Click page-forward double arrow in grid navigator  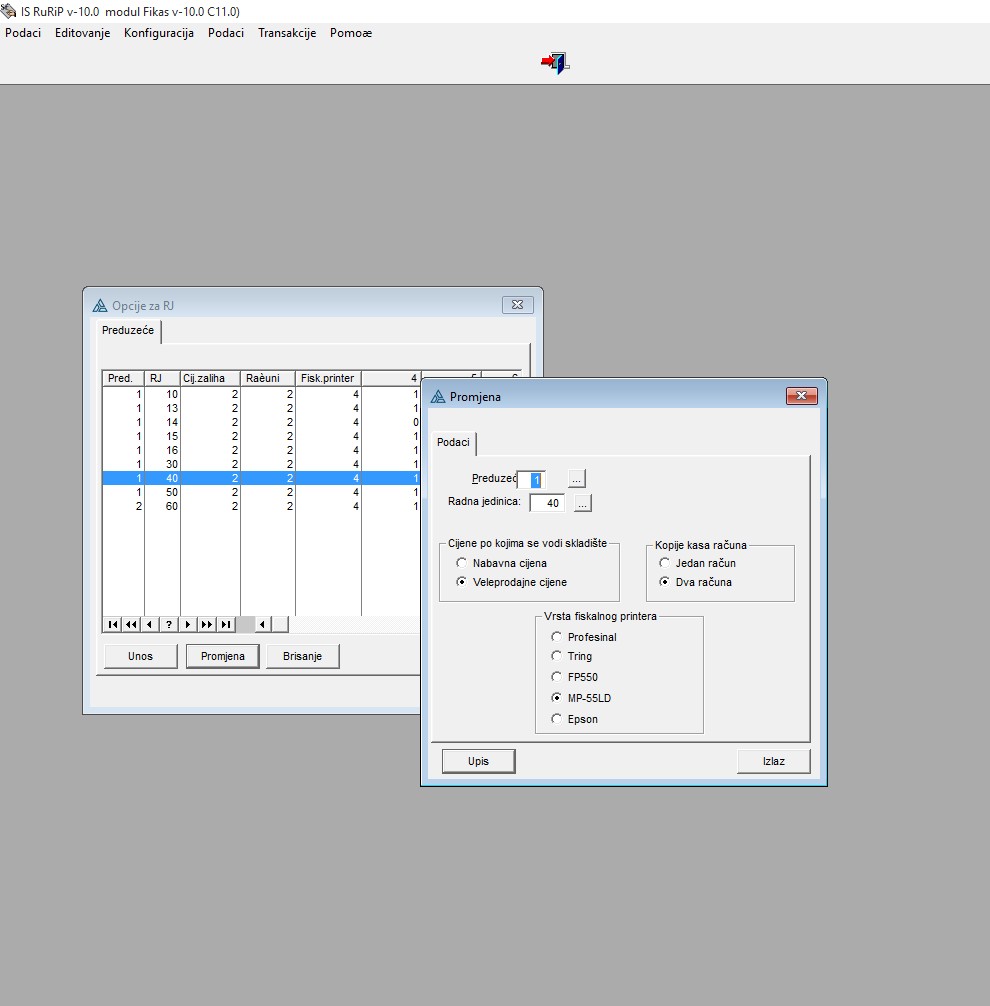[x=207, y=625]
